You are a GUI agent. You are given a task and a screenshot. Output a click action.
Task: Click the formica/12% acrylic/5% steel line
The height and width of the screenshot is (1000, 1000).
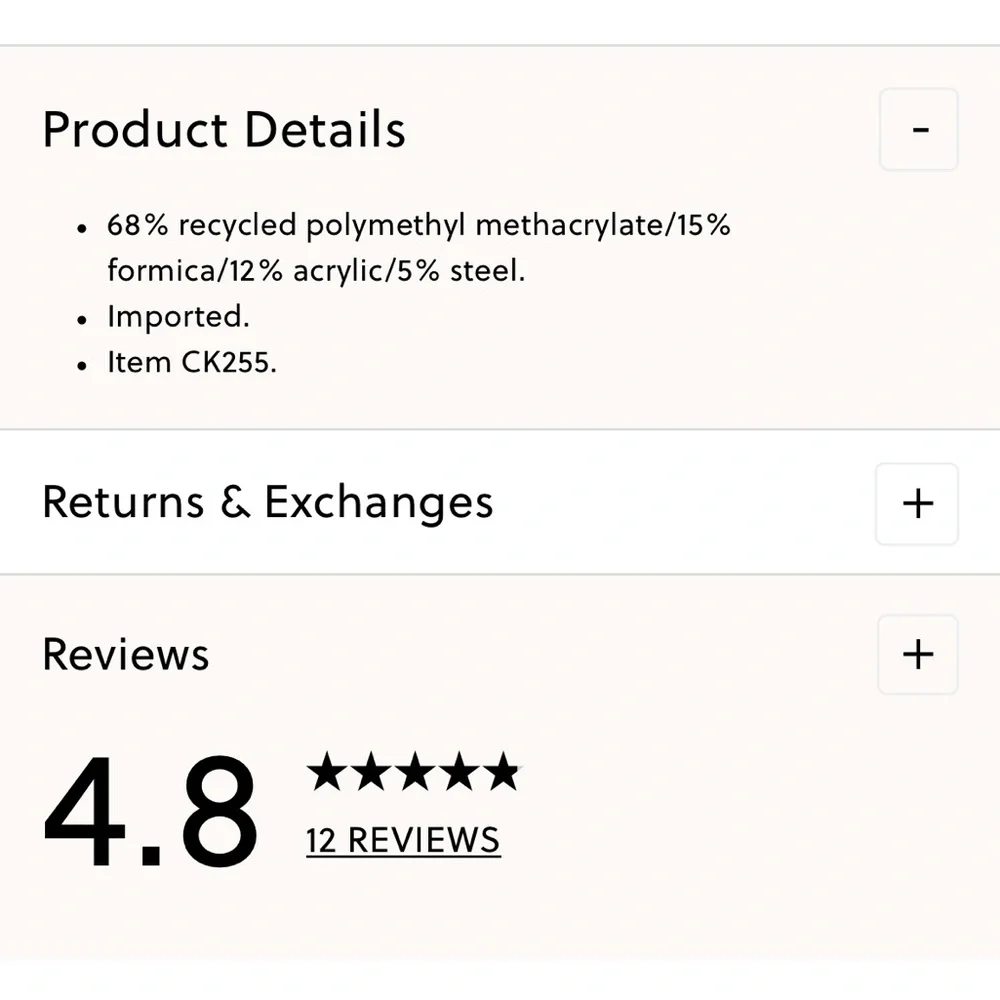316,271
